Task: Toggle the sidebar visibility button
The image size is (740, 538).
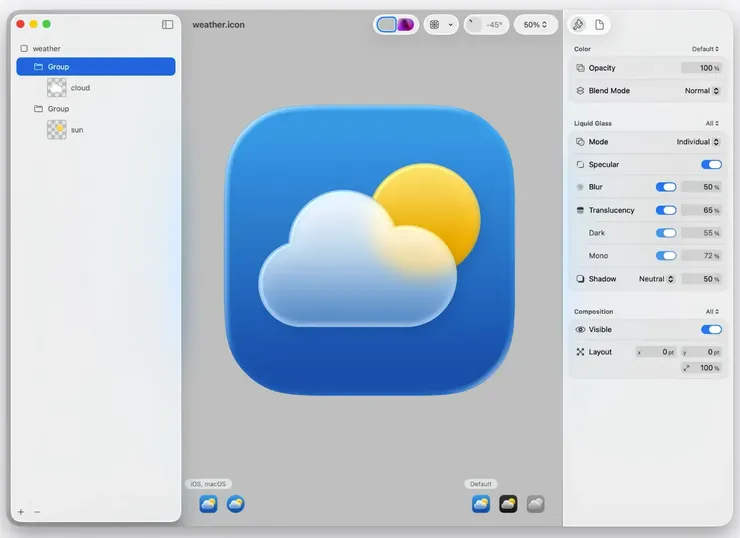Action: (x=167, y=24)
